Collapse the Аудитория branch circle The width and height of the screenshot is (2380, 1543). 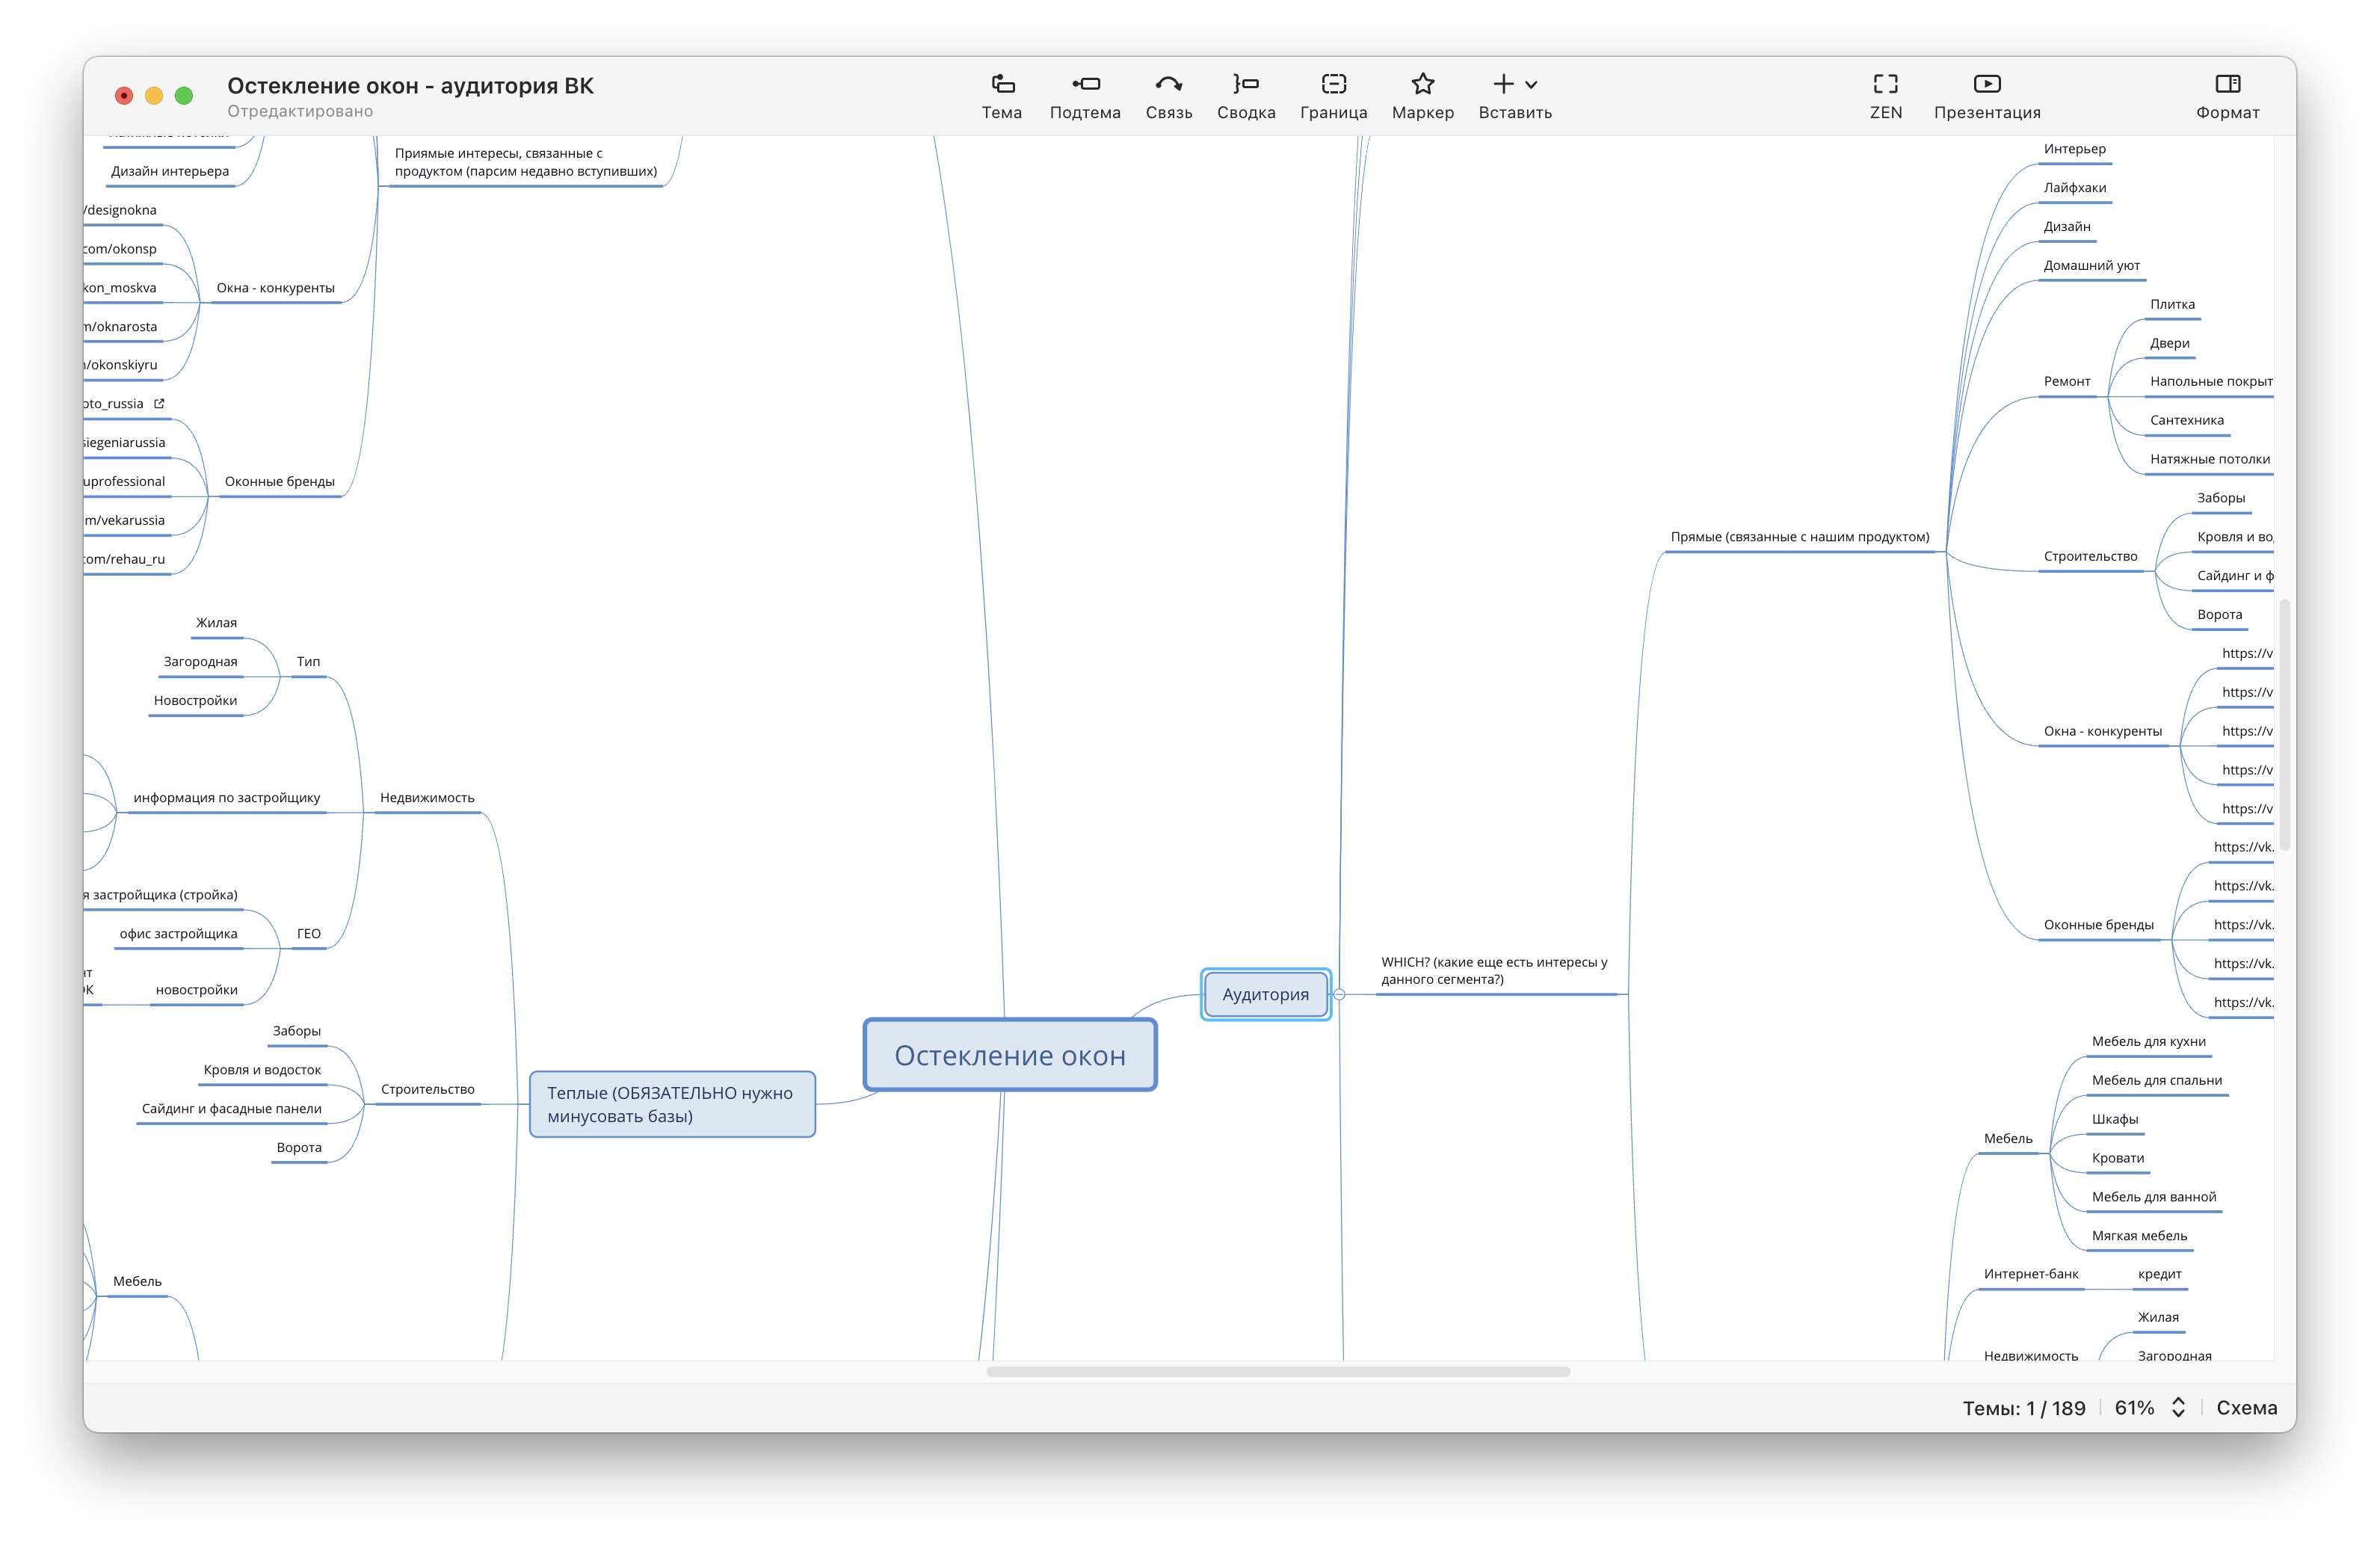[1339, 994]
